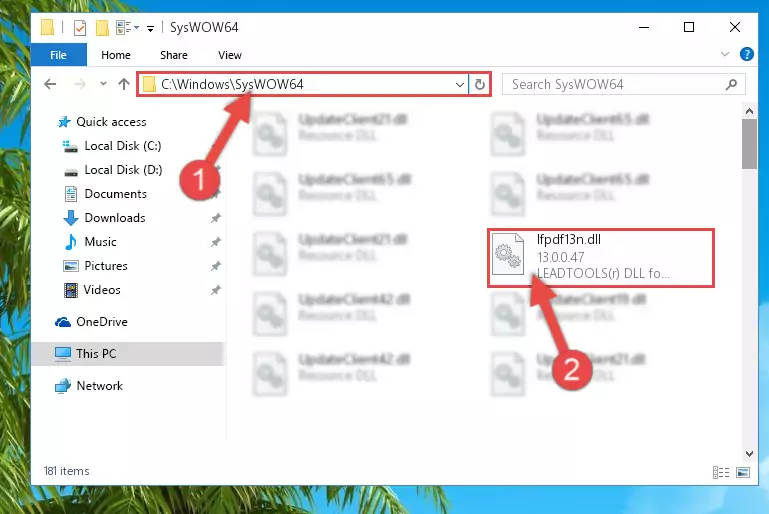The height and width of the screenshot is (514, 769).
Task: Click the Search SysWOW64 box
Action: (x=624, y=84)
